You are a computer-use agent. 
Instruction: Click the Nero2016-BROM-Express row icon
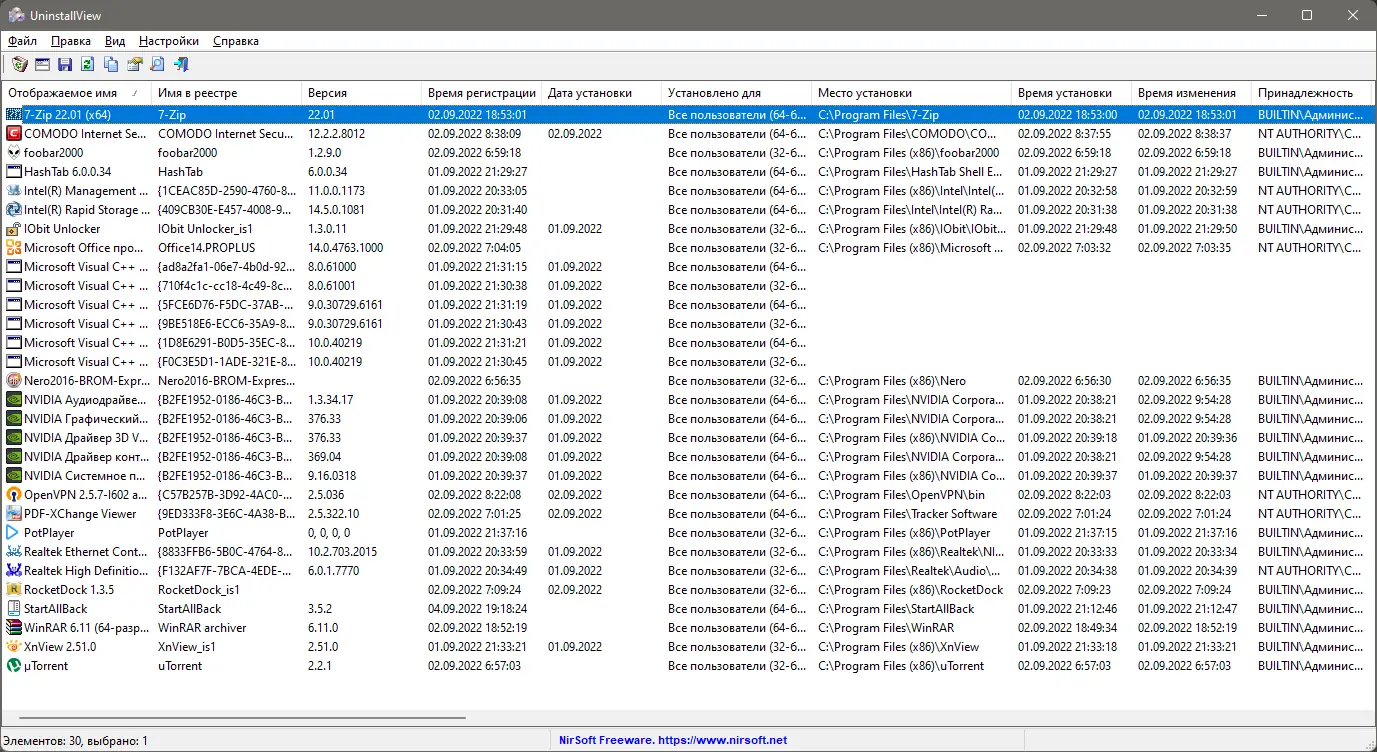[14, 381]
